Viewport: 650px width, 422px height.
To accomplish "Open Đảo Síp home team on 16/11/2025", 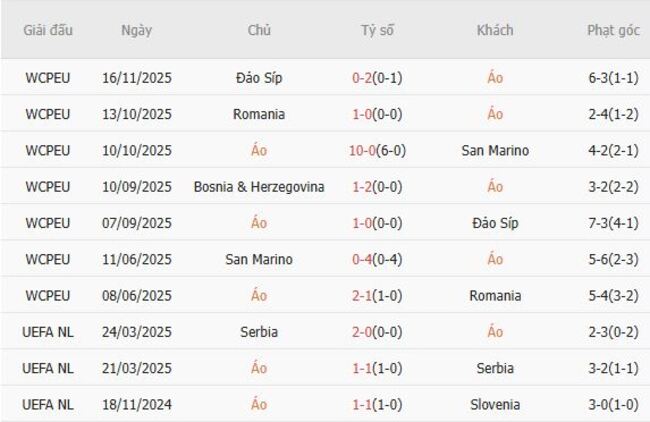I will [x=259, y=78].
